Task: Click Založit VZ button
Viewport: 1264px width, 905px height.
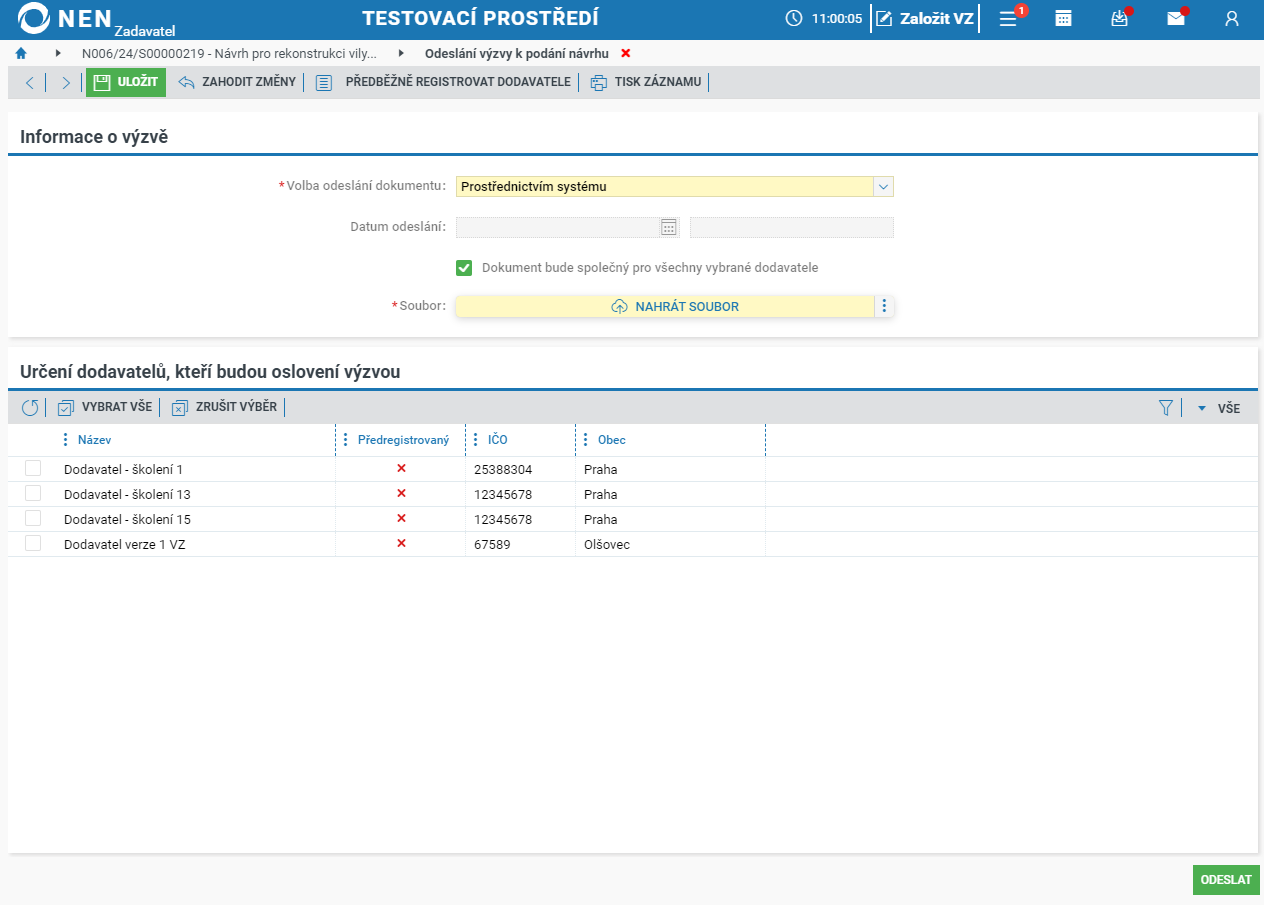Action: click(x=924, y=18)
